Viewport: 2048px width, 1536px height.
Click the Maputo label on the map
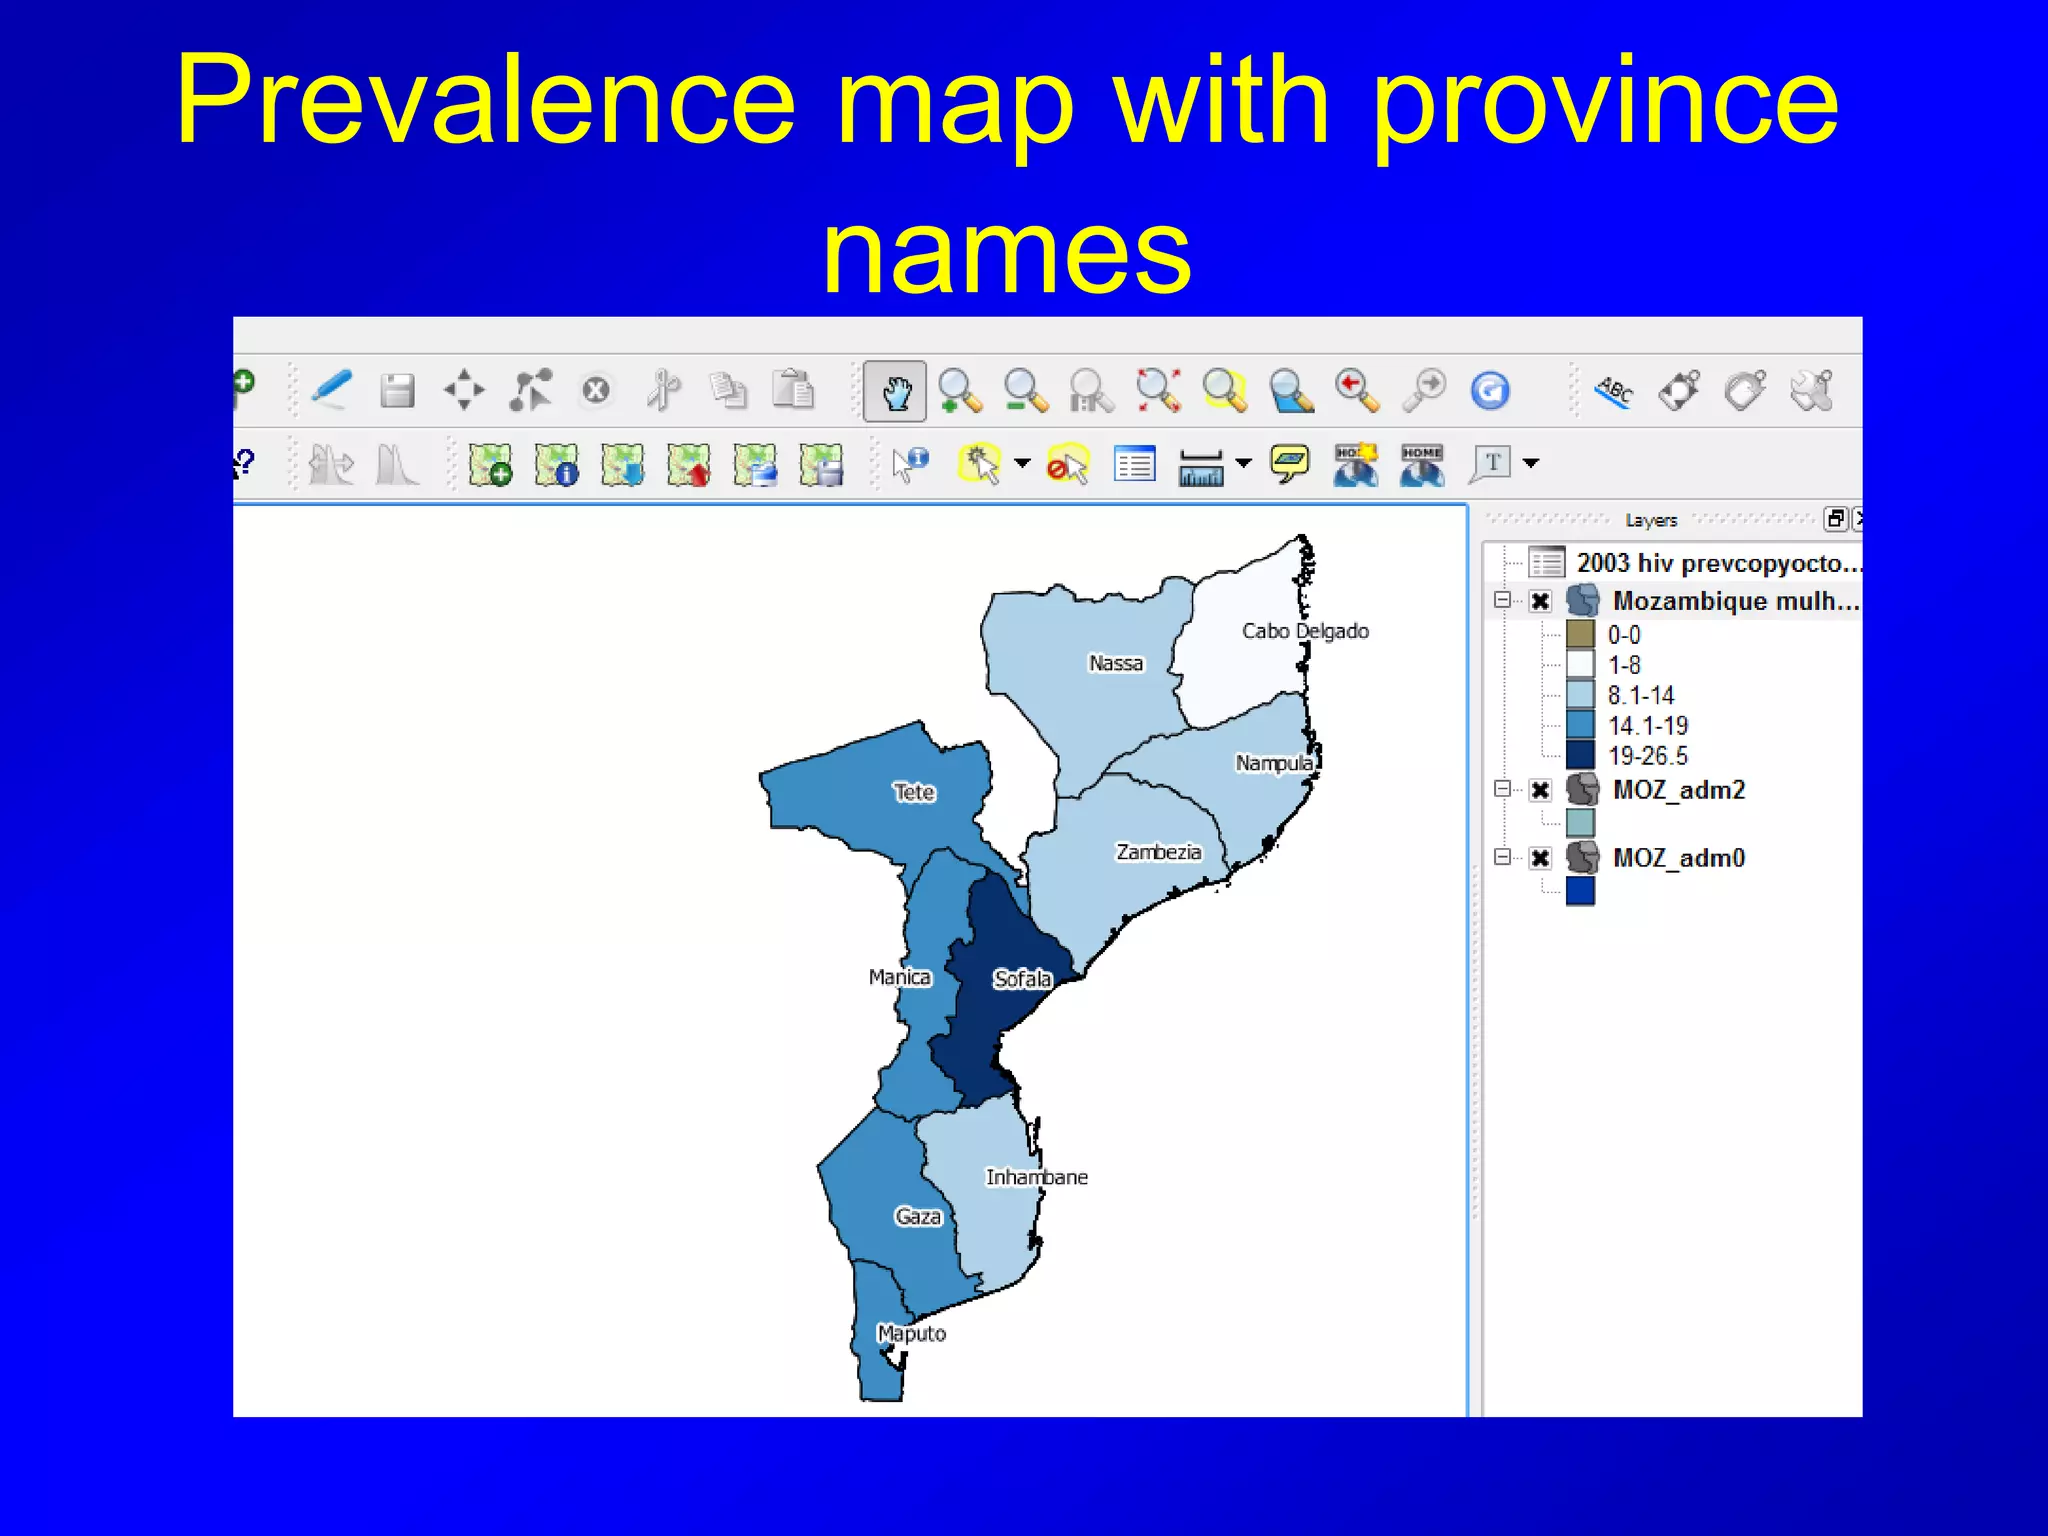click(911, 1333)
